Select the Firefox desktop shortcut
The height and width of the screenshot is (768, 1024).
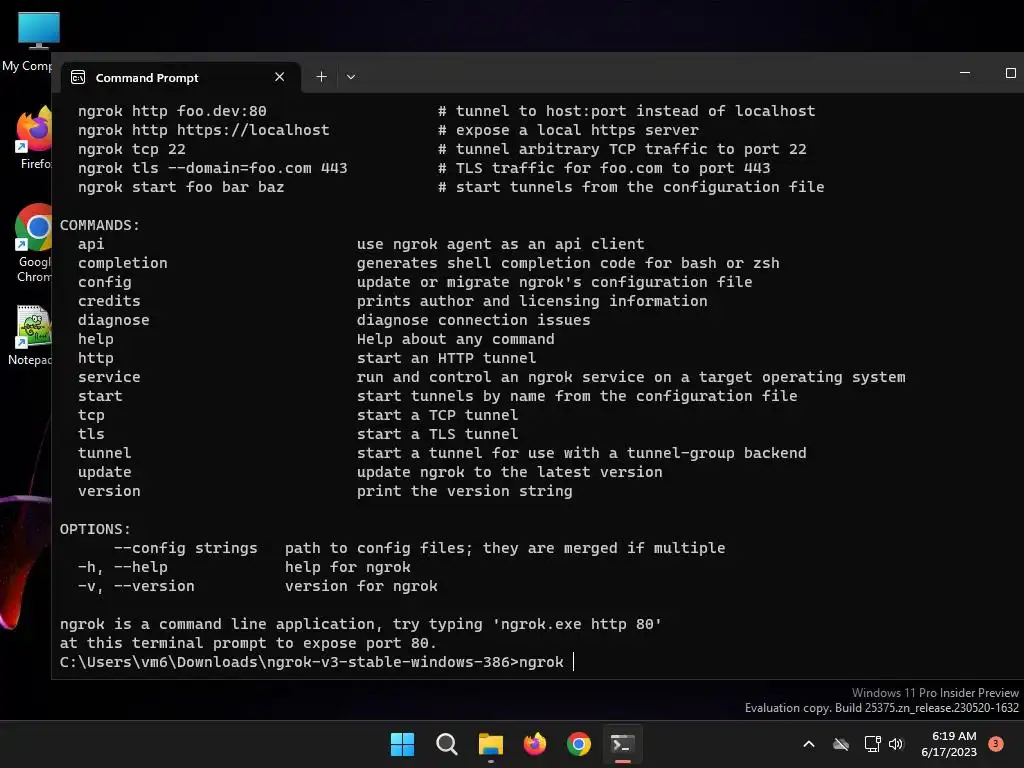point(34,138)
